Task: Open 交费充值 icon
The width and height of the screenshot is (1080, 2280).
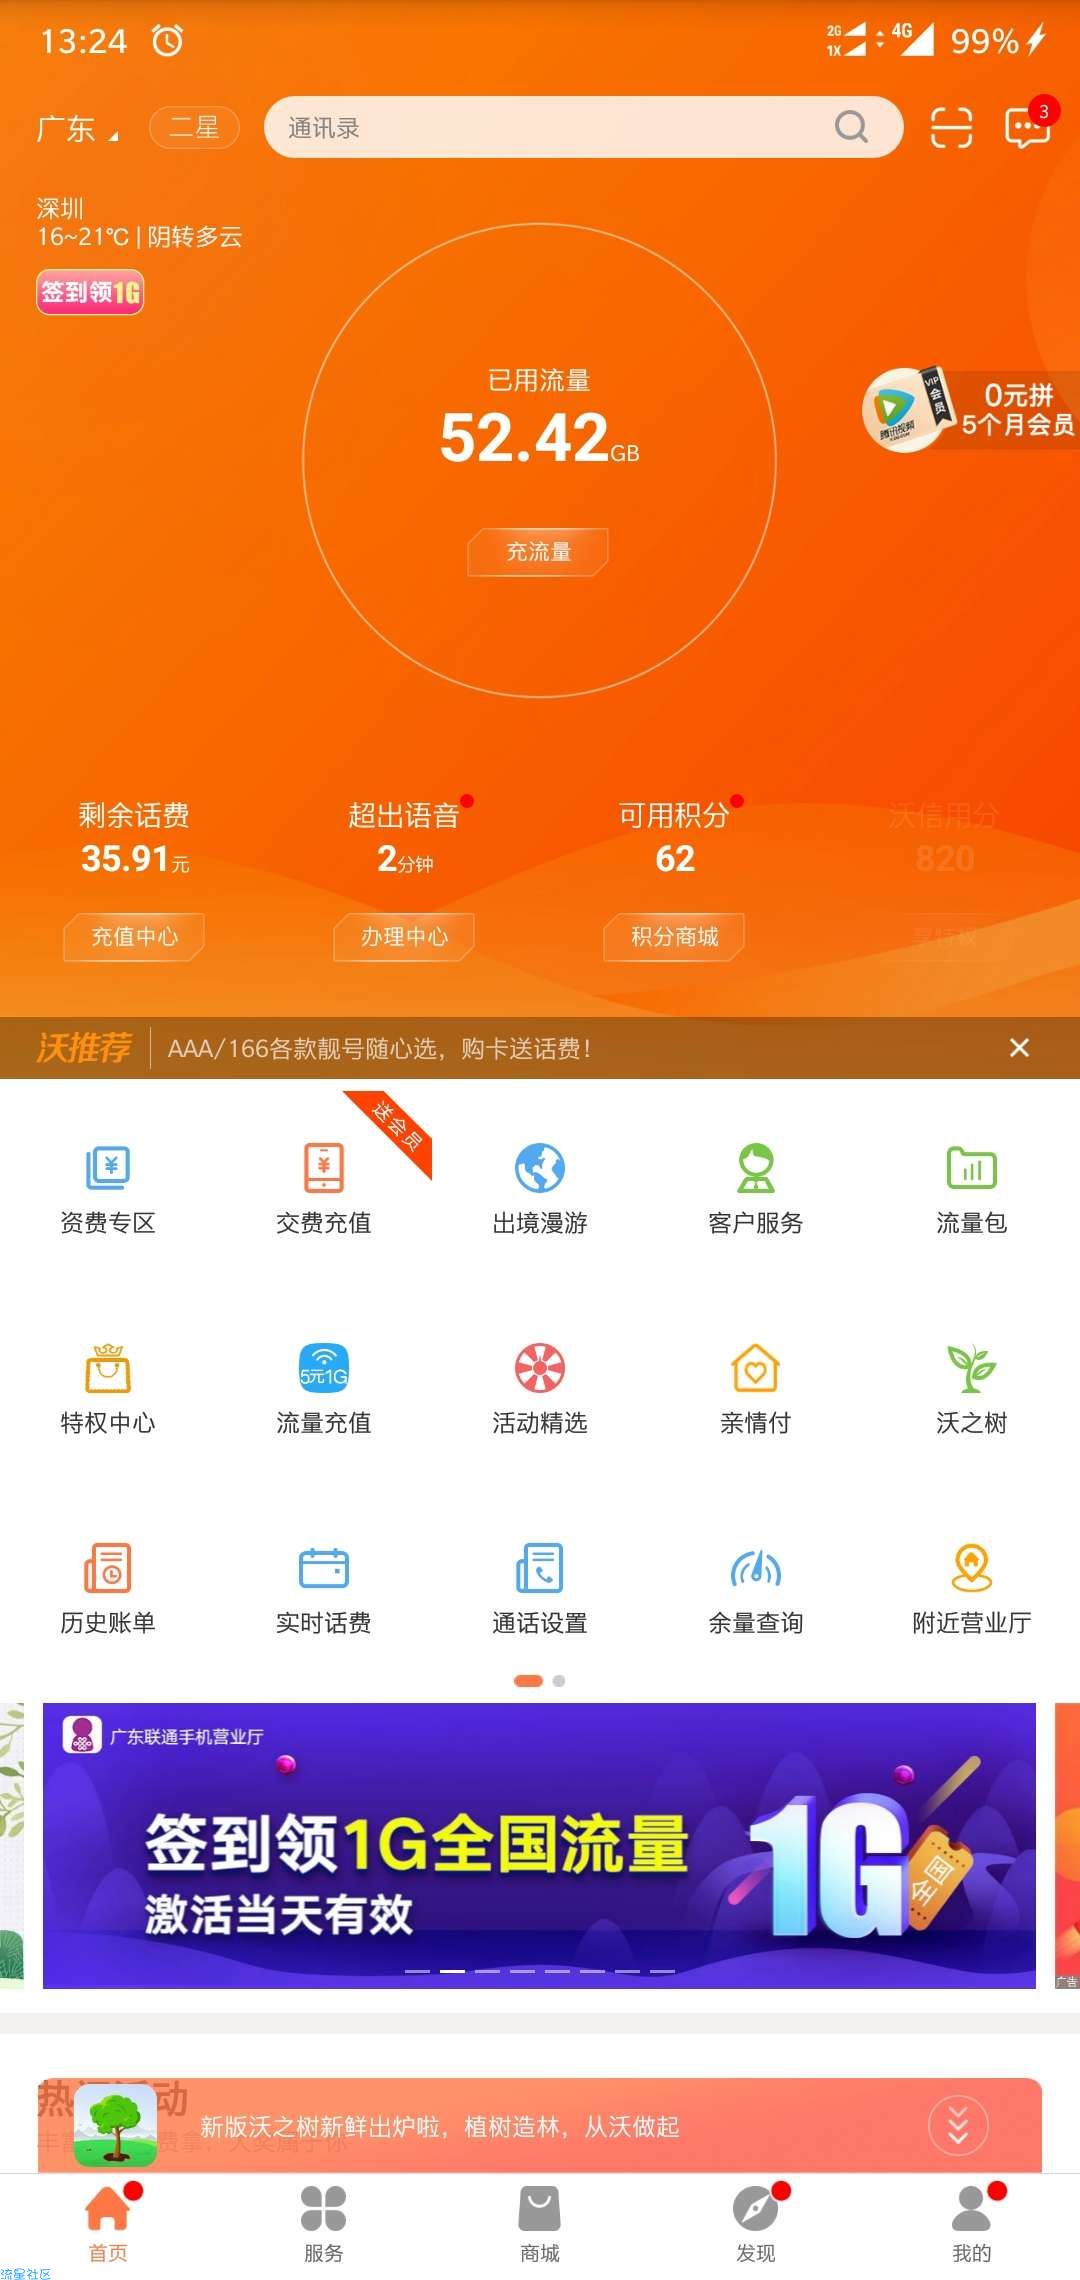Action: tap(324, 1167)
